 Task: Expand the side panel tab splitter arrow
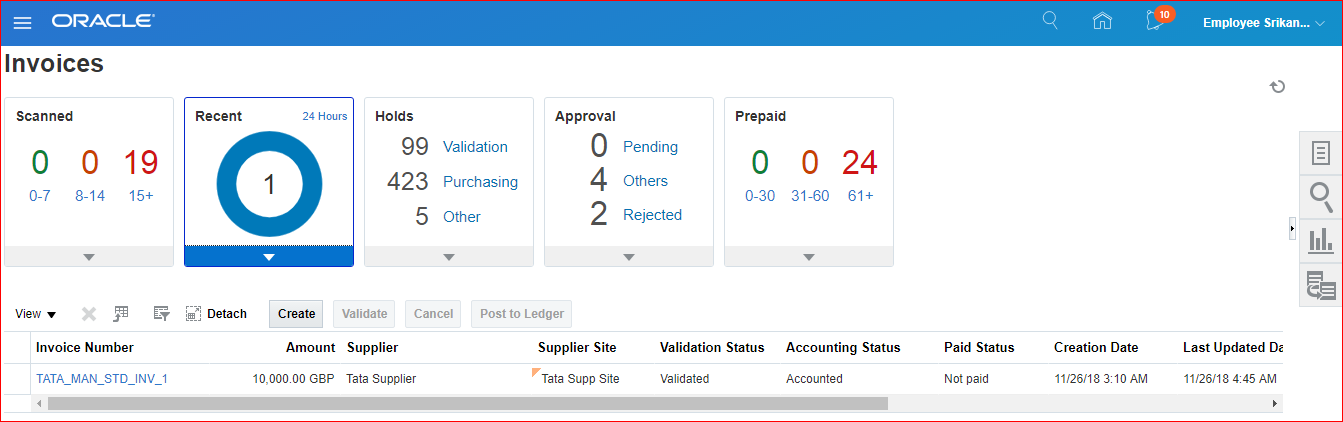[x=1292, y=229]
